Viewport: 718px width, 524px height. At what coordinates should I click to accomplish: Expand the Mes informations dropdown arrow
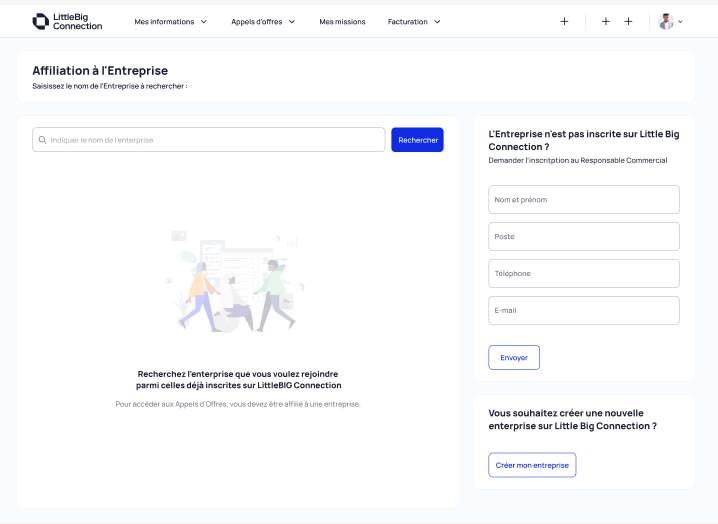204,22
